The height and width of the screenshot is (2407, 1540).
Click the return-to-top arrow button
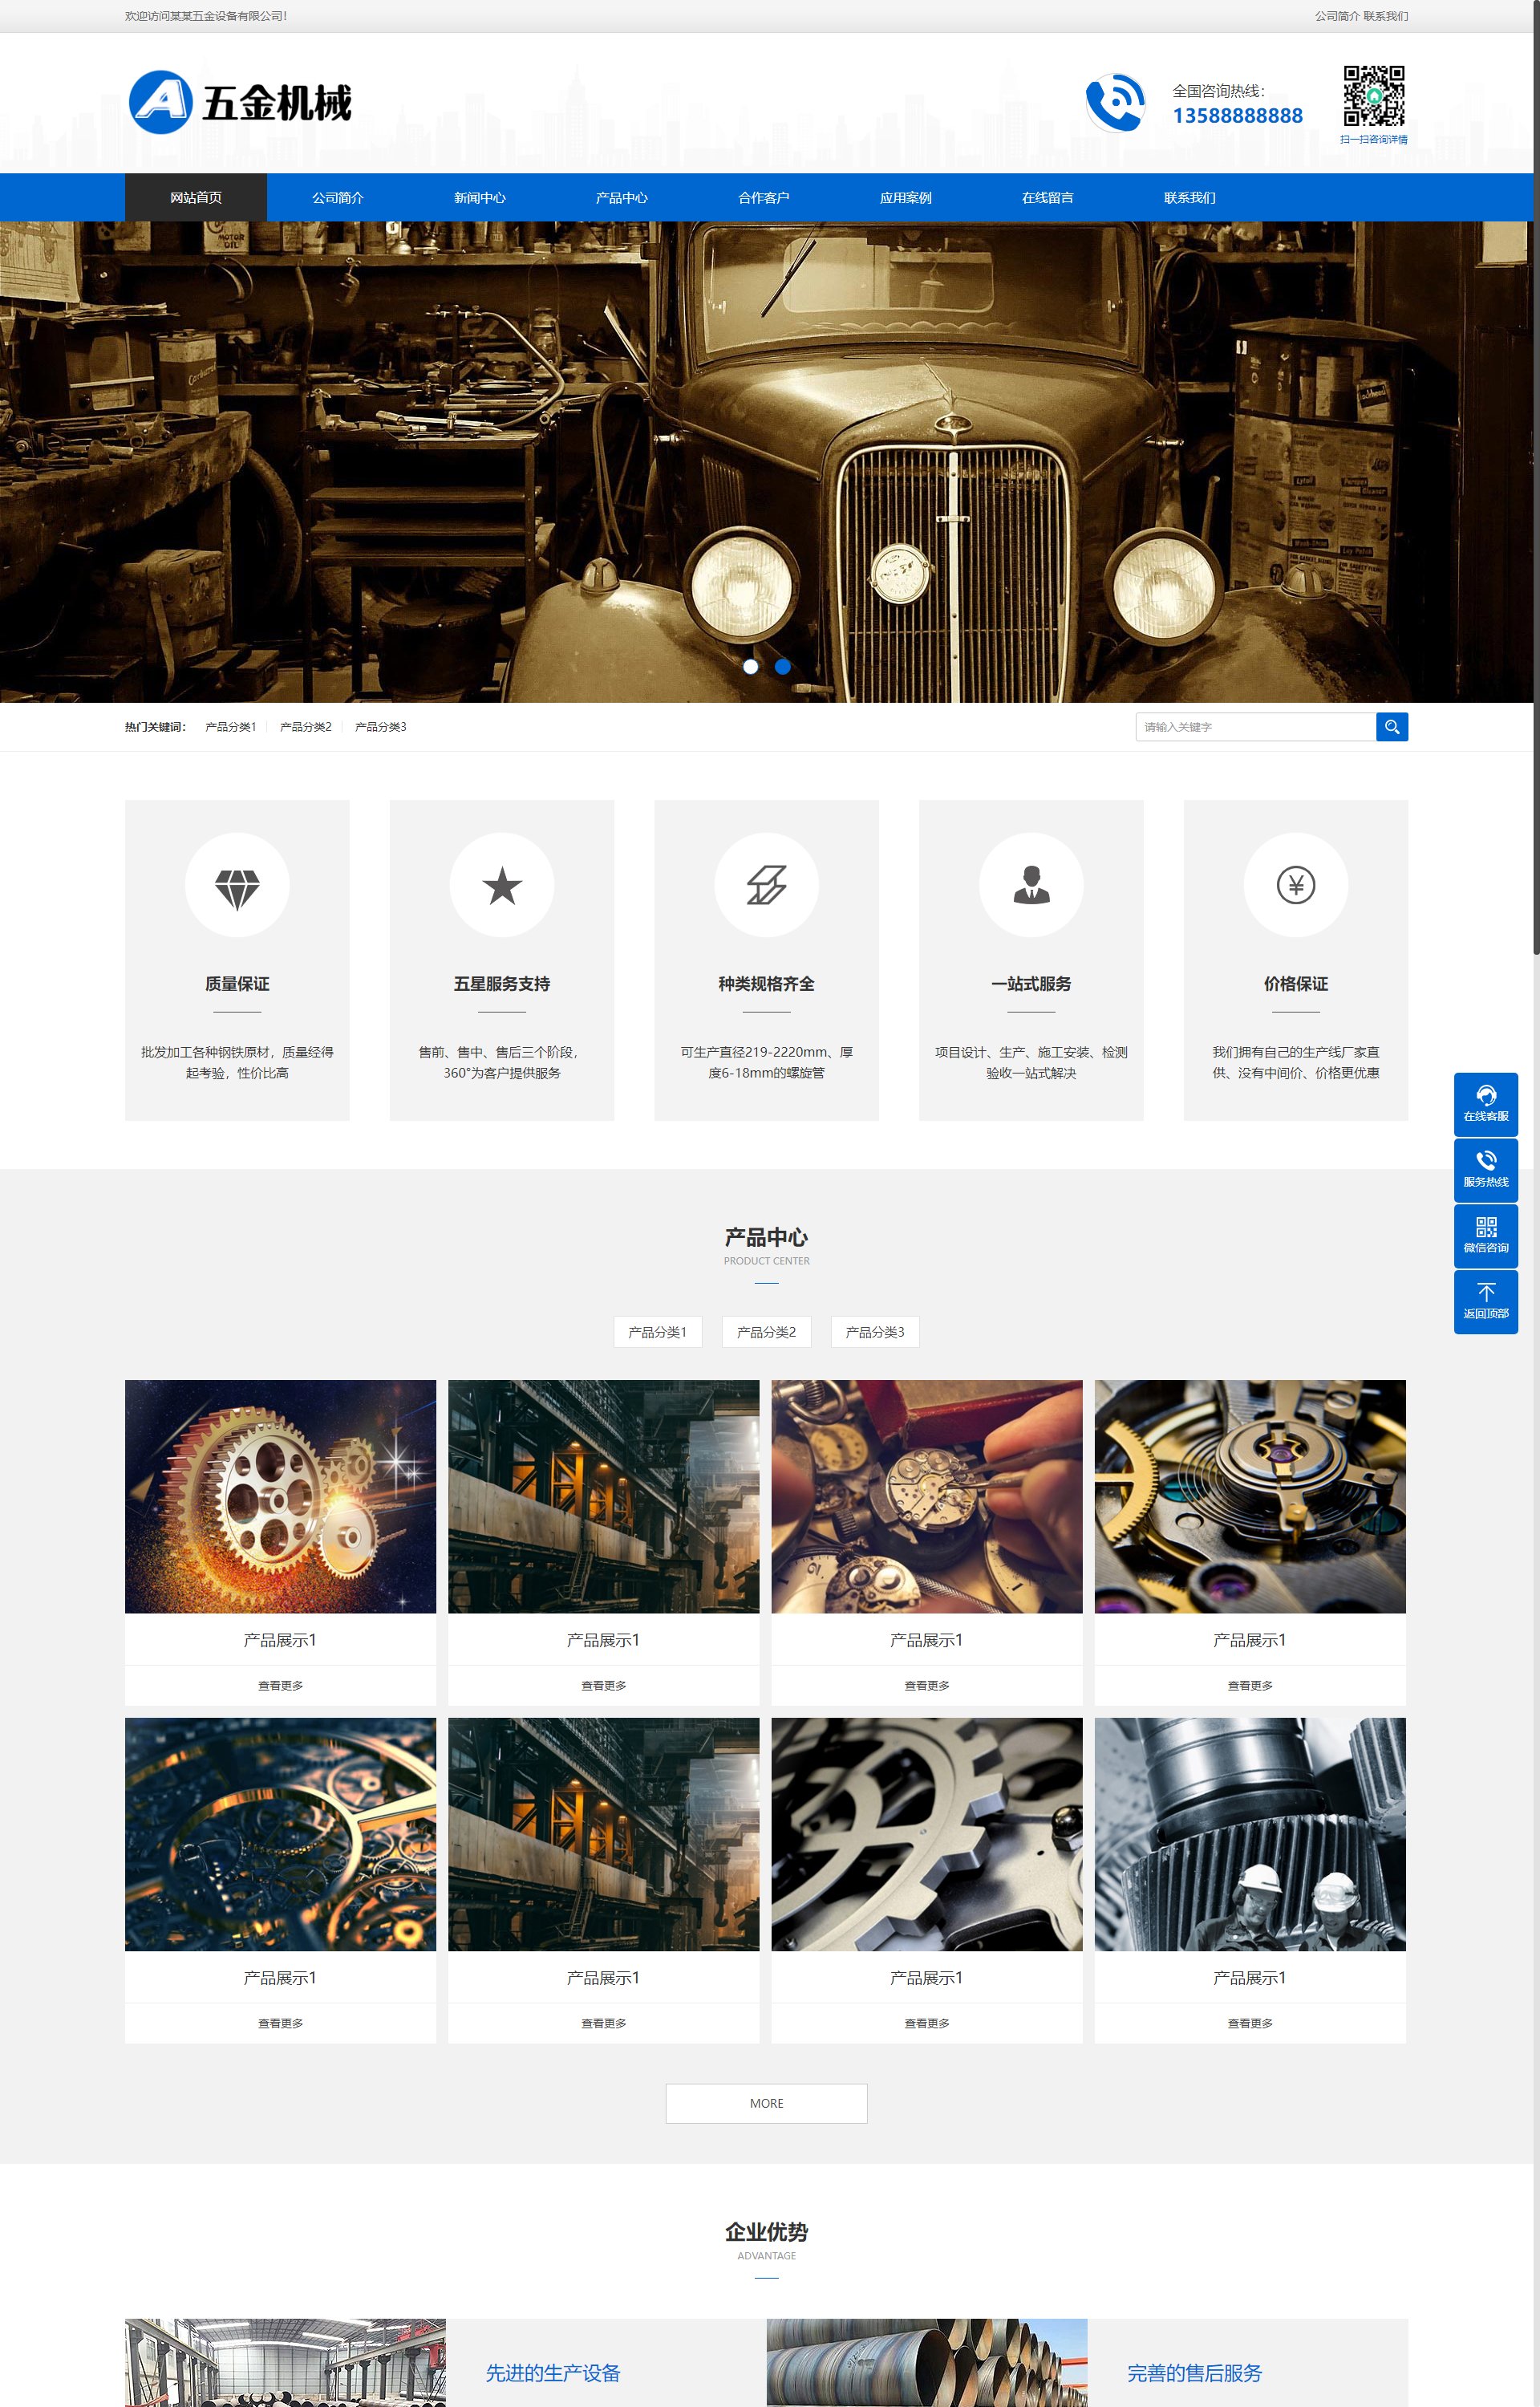pos(1485,1301)
